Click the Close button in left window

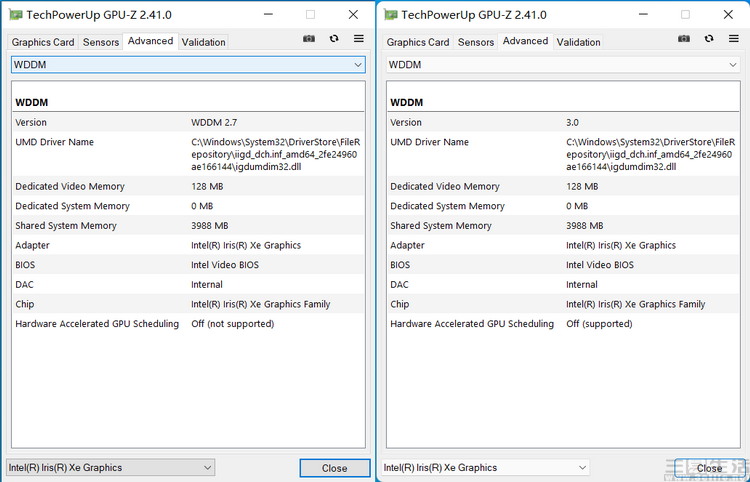coord(335,468)
